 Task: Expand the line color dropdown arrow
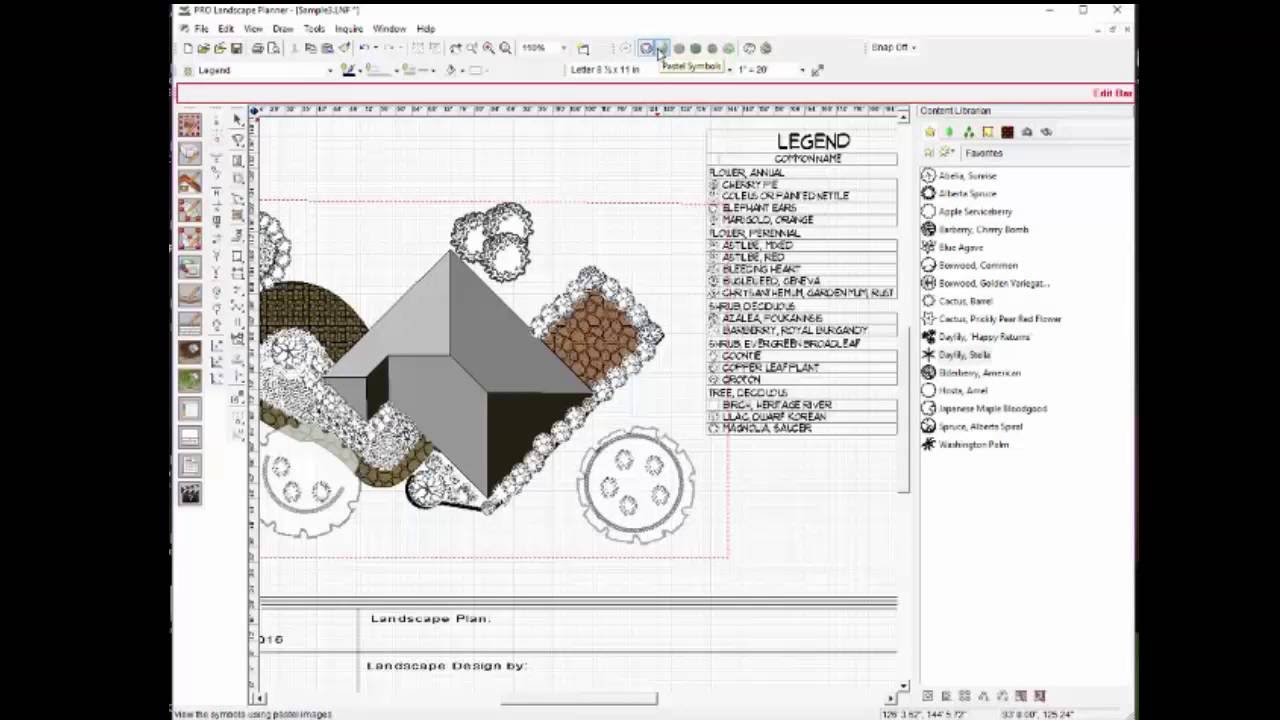pyautogui.click(x=361, y=70)
